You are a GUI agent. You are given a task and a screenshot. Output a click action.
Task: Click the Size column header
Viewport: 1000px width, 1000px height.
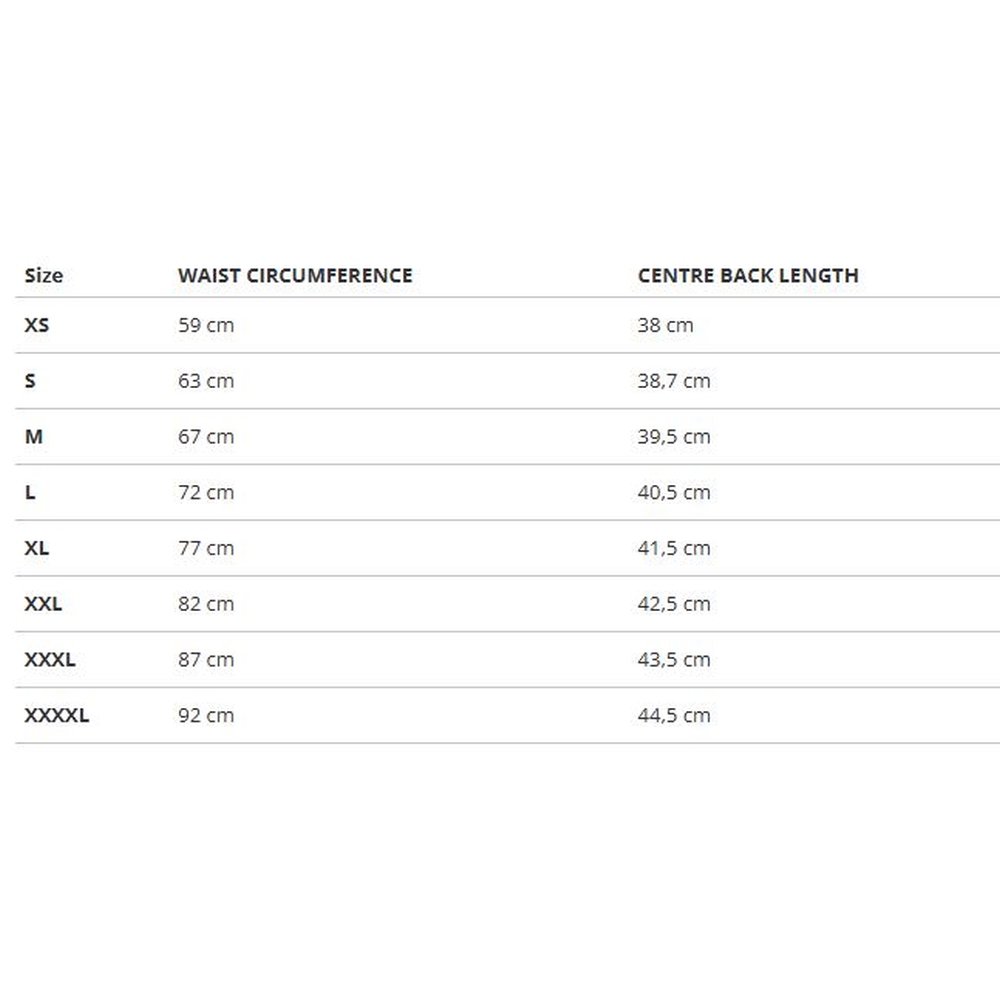pos(43,276)
